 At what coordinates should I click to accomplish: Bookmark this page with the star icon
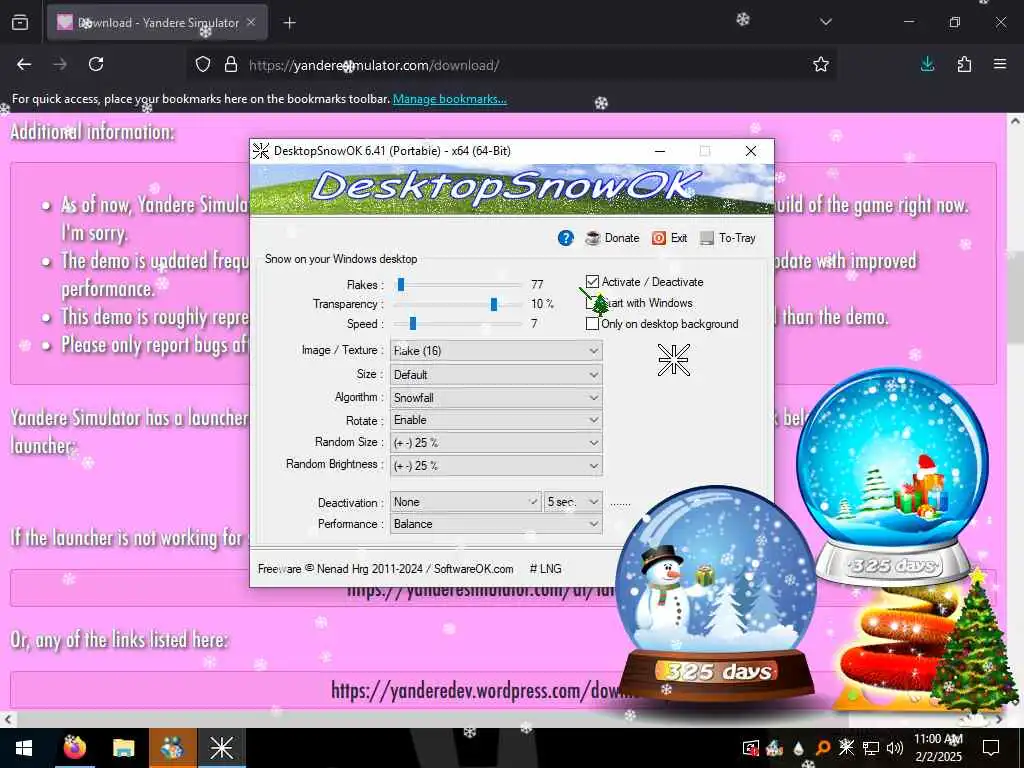pyautogui.click(x=821, y=64)
